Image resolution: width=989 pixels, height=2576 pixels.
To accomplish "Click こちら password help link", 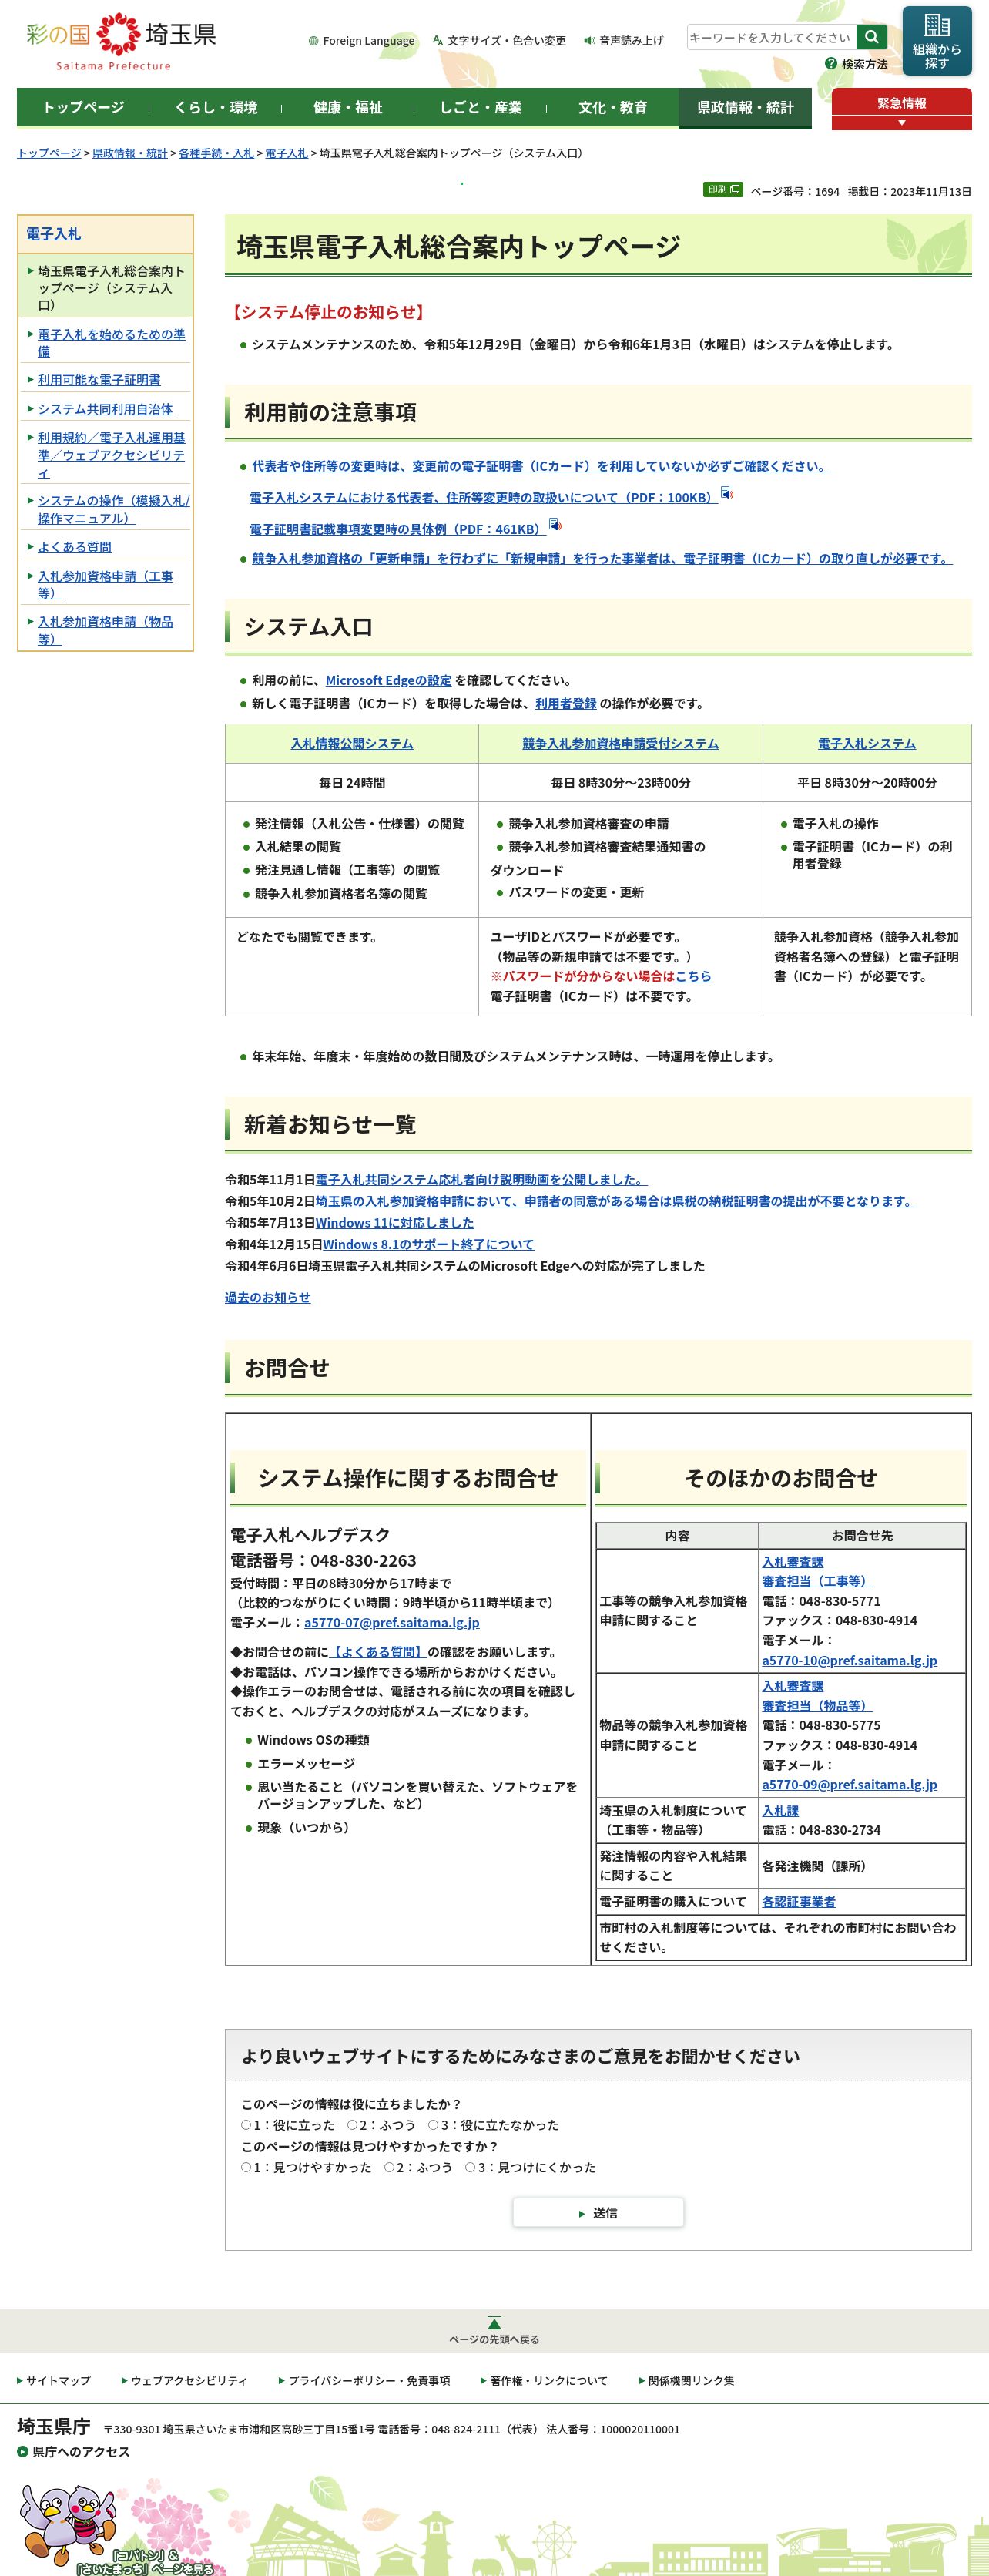I will tap(693, 976).
